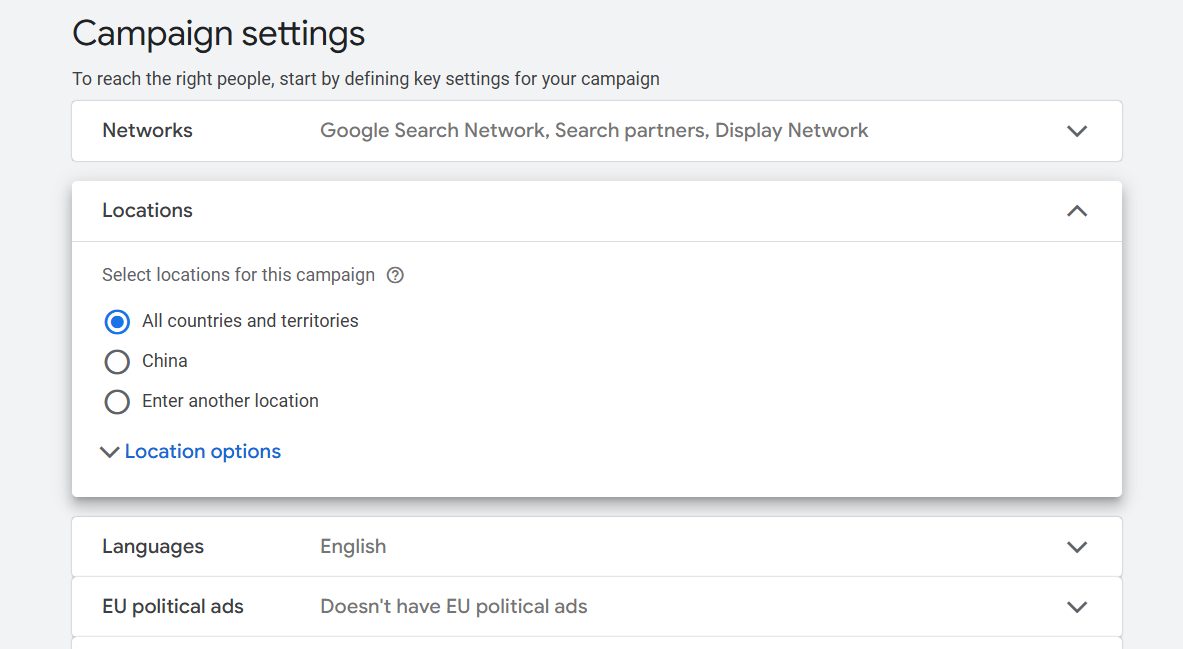Click the All countries and territories label
Viewport: 1183px width, 649px height.
250,321
